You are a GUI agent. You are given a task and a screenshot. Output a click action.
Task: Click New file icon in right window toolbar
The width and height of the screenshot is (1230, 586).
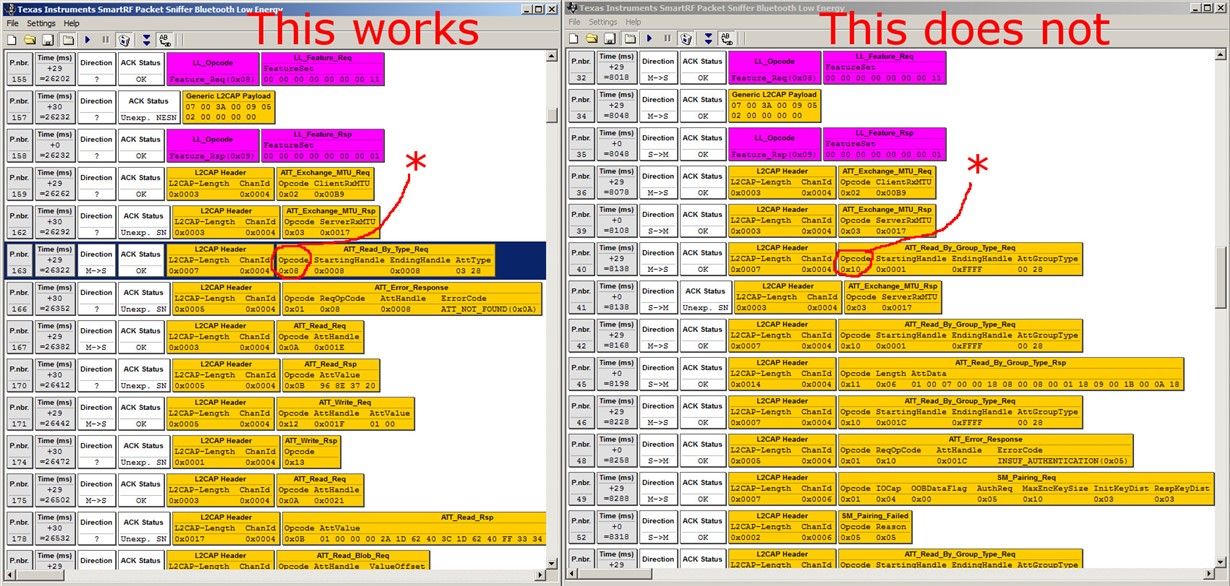click(x=573, y=38)
